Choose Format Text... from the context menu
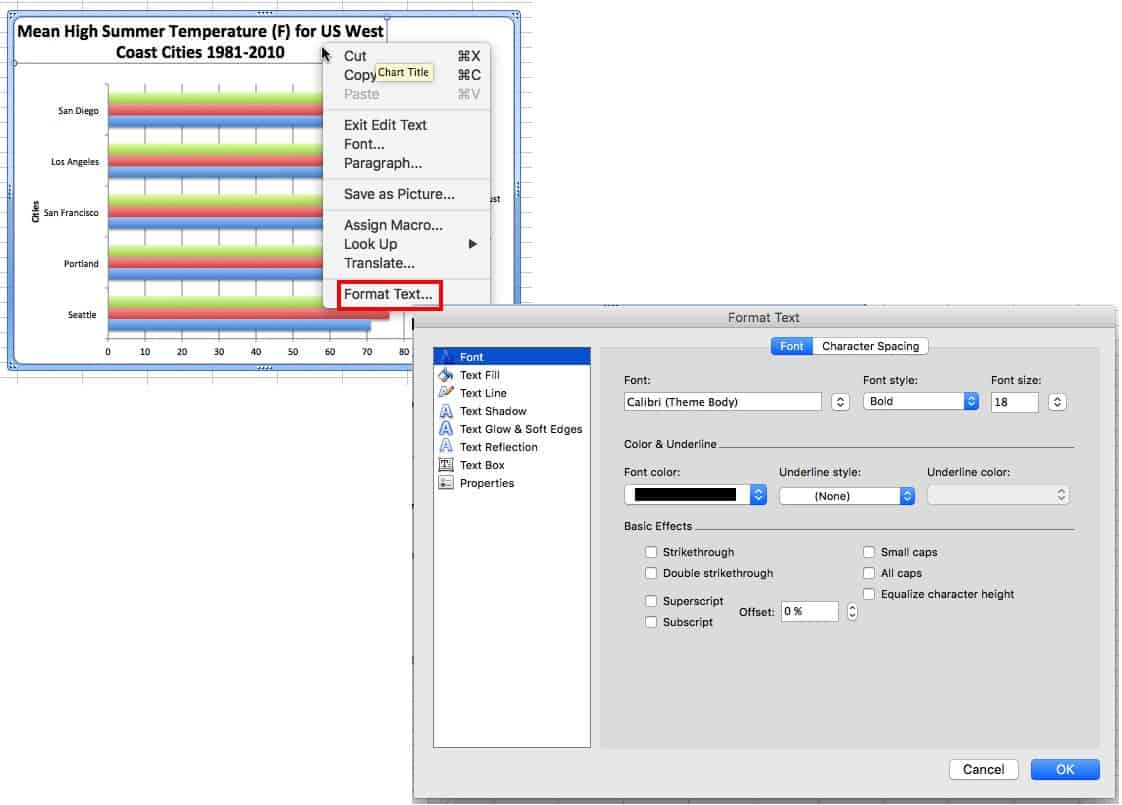 (x=388, y=294)
